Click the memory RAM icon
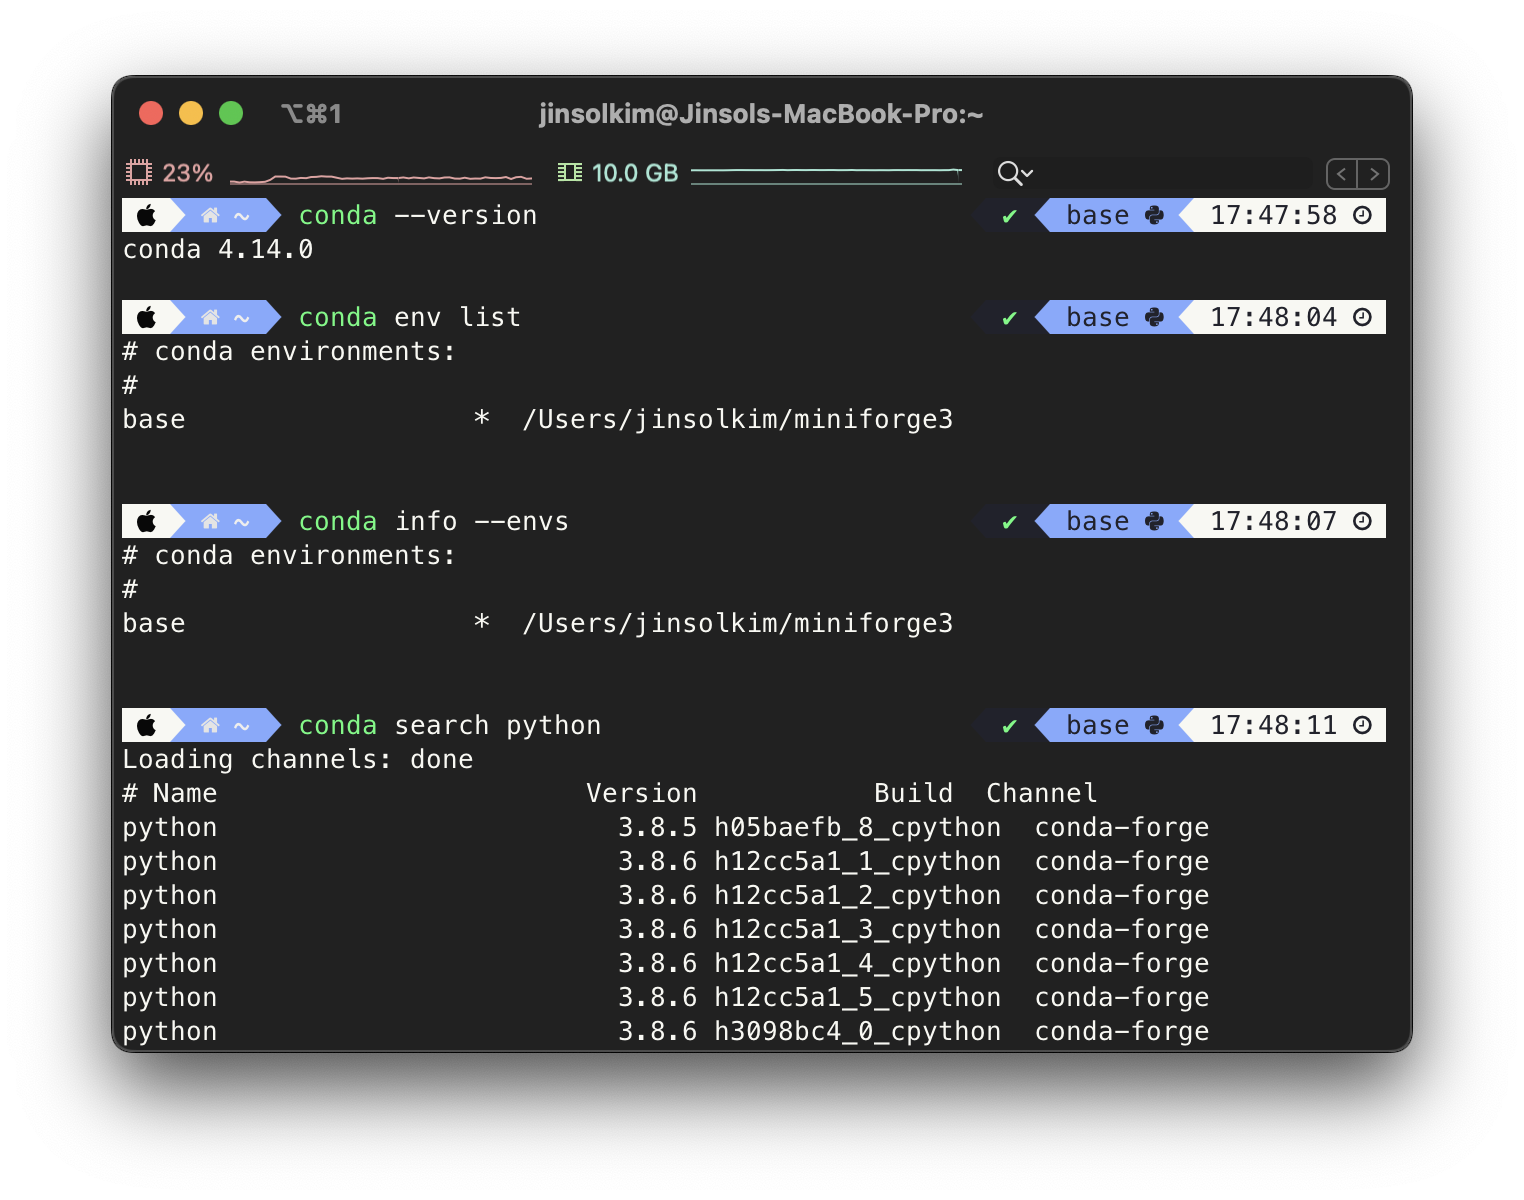 pos(570,173)
